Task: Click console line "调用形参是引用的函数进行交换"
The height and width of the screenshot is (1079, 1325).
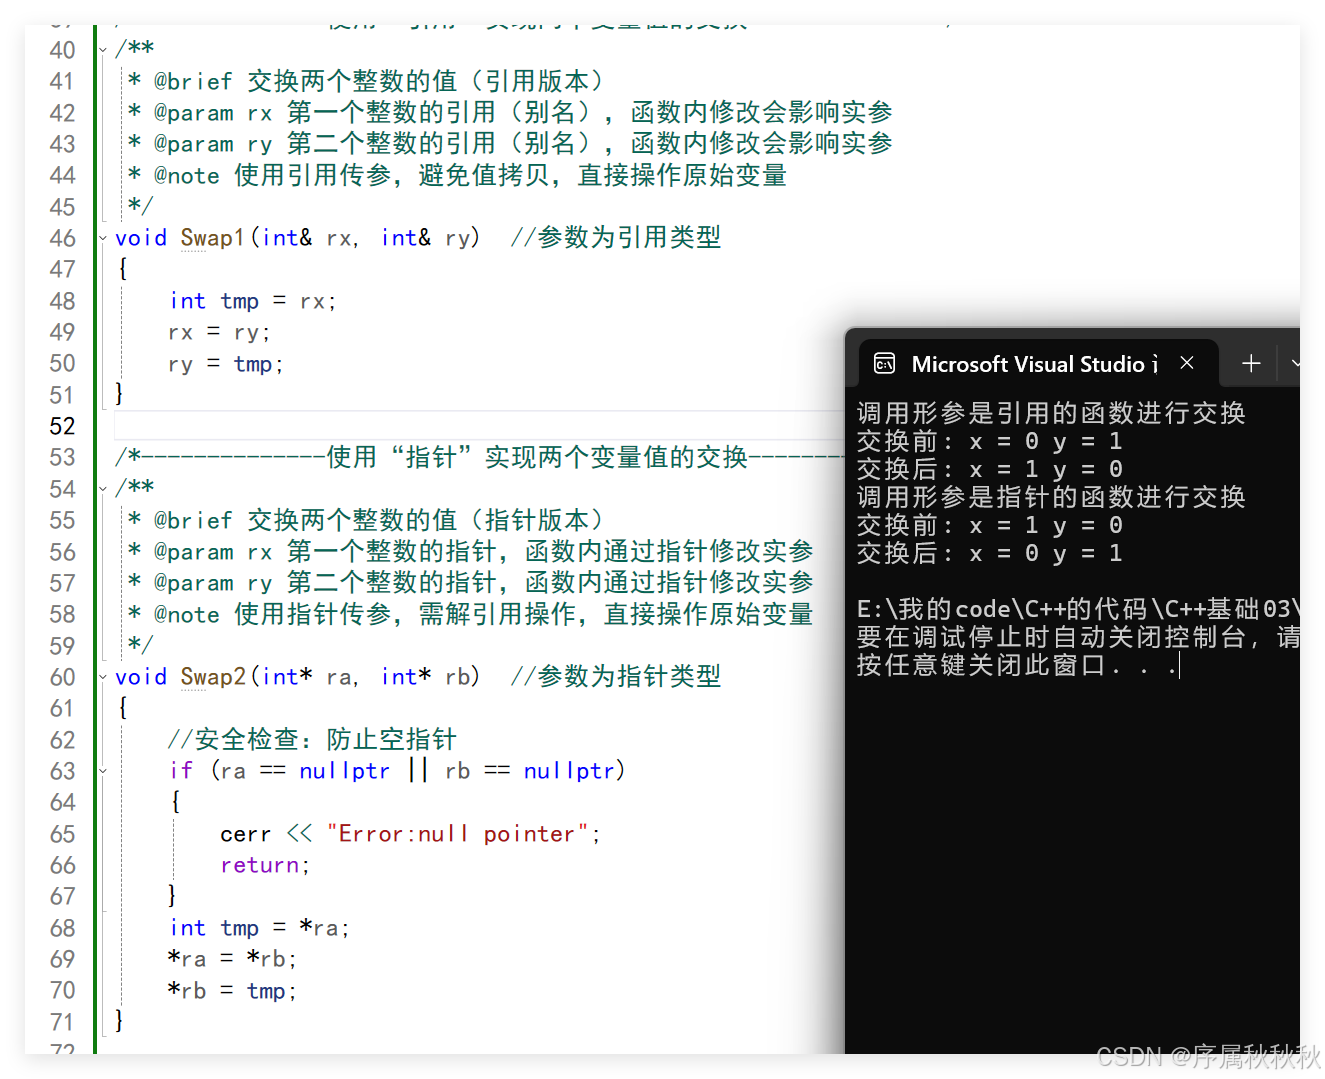Action: pos(1051,413)
